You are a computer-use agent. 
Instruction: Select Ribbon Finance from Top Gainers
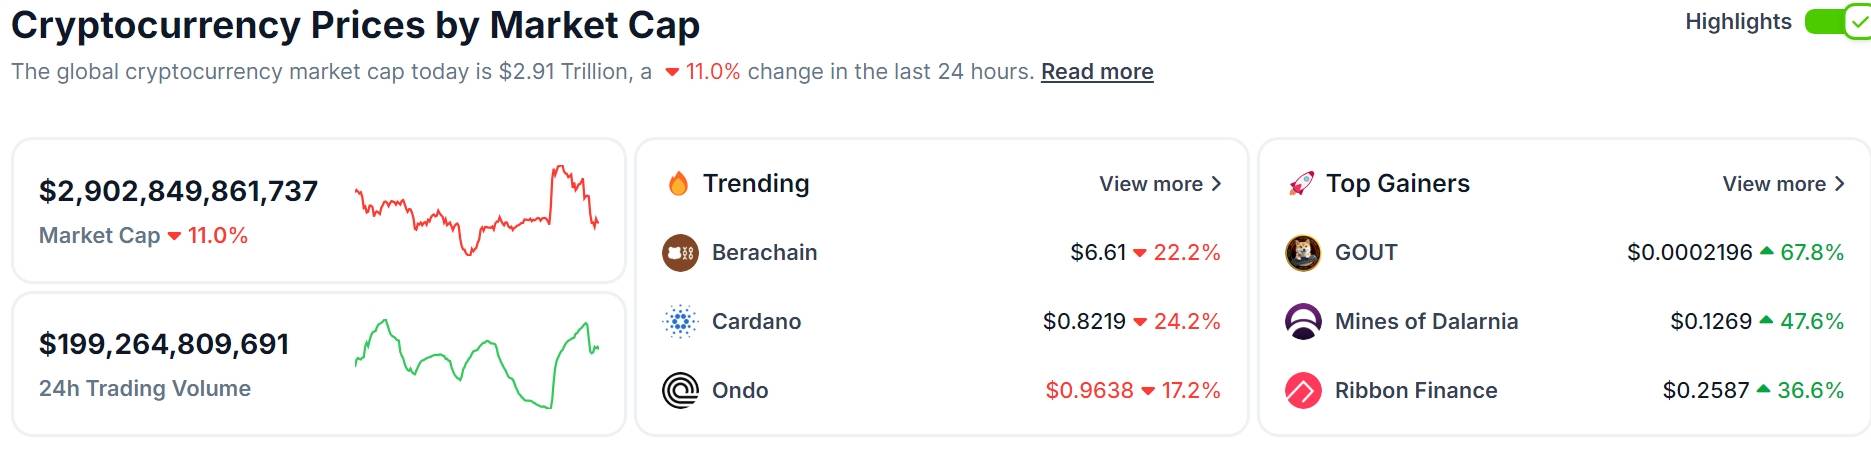tap(1416, 391)
